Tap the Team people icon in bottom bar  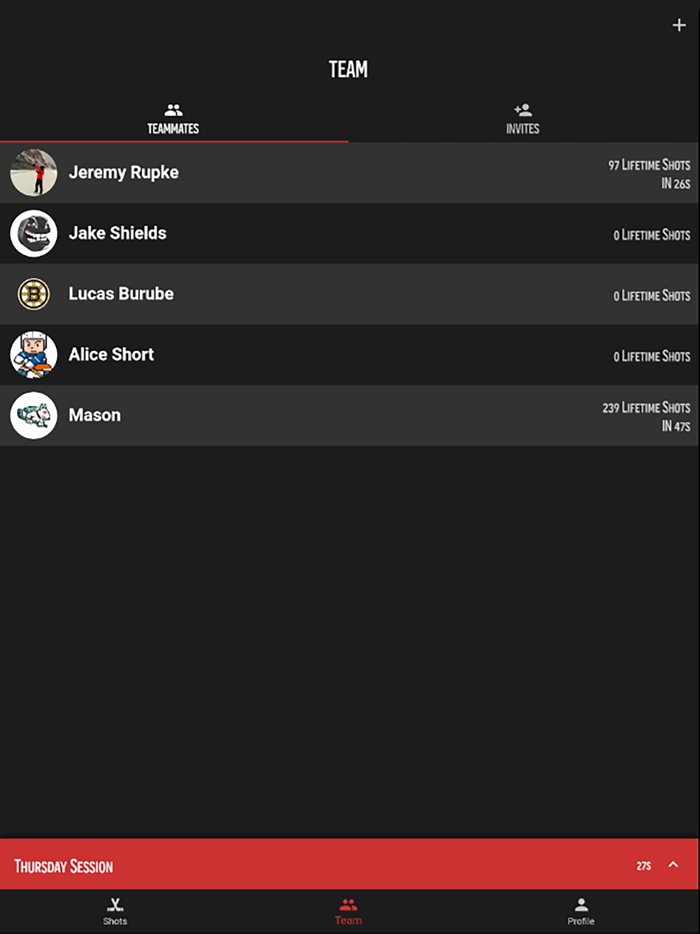[348, 905]
